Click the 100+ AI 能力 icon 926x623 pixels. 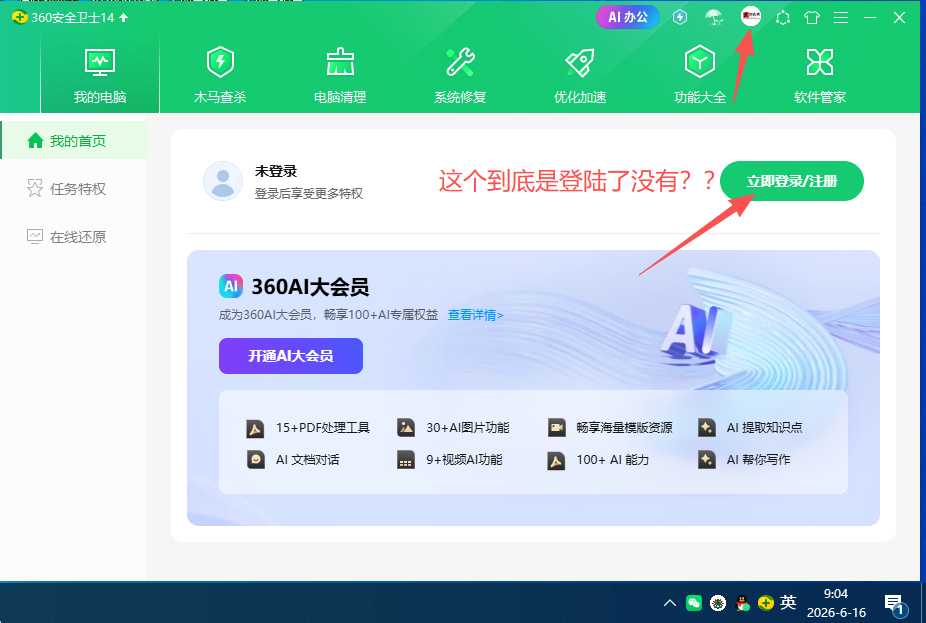[556, 459]
